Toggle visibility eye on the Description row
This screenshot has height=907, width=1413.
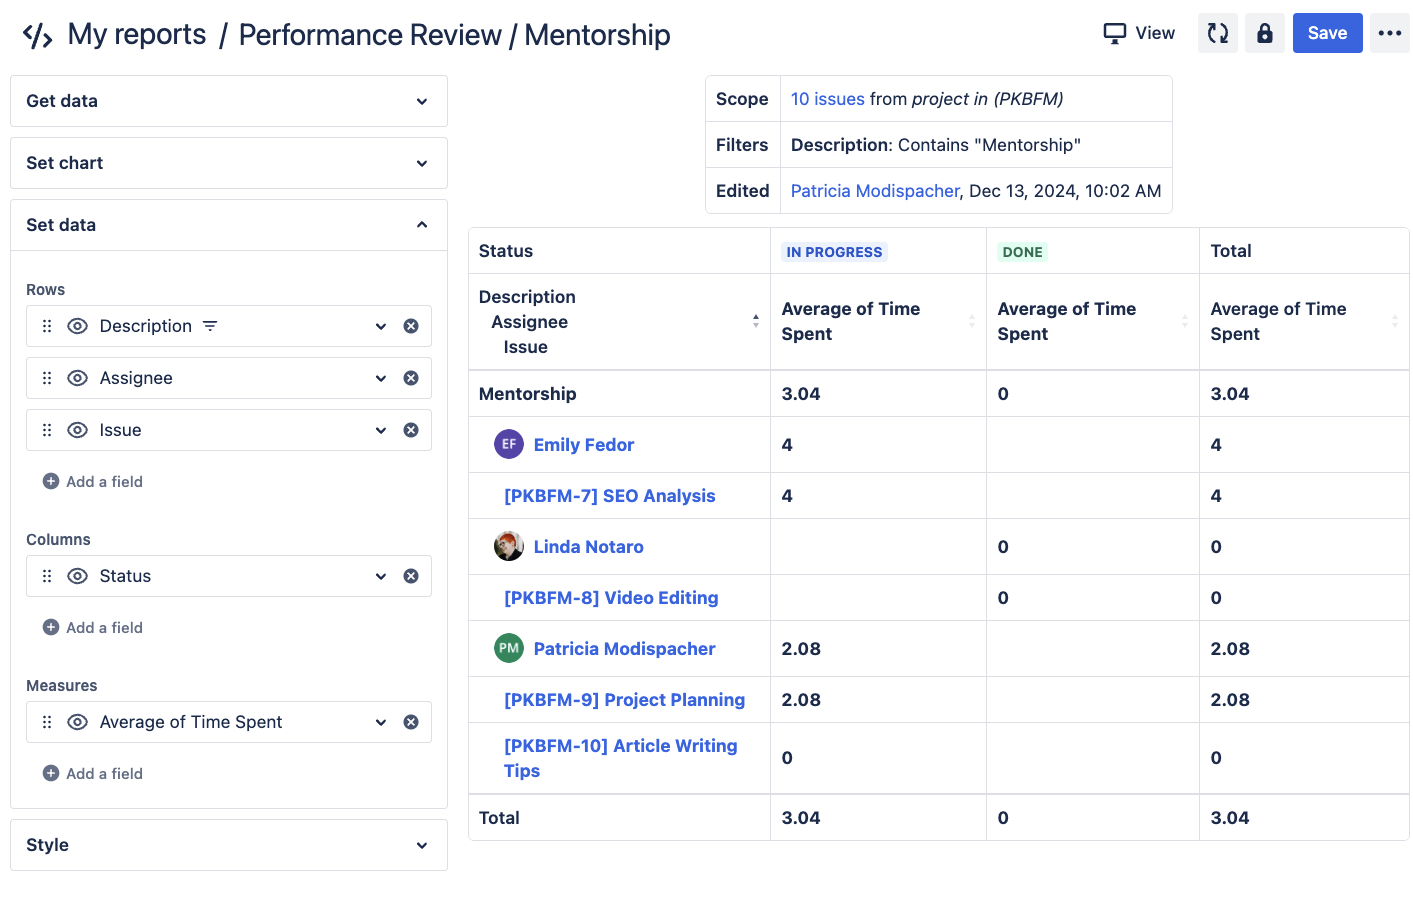78,325
